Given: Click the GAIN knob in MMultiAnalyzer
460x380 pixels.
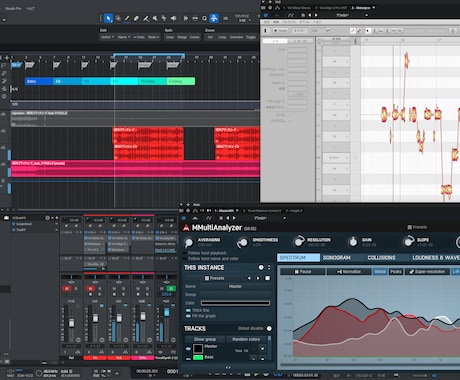Looking at the screenshot, I should pos(353,242).
